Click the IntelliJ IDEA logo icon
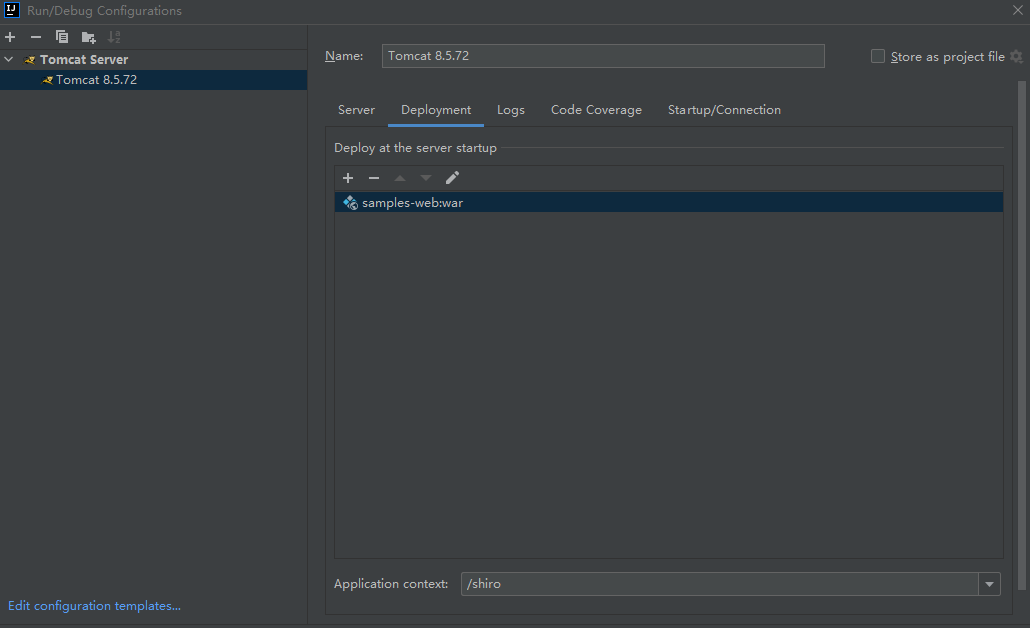The height and width of the screenshot is (628, 1030). click(12, 10)
